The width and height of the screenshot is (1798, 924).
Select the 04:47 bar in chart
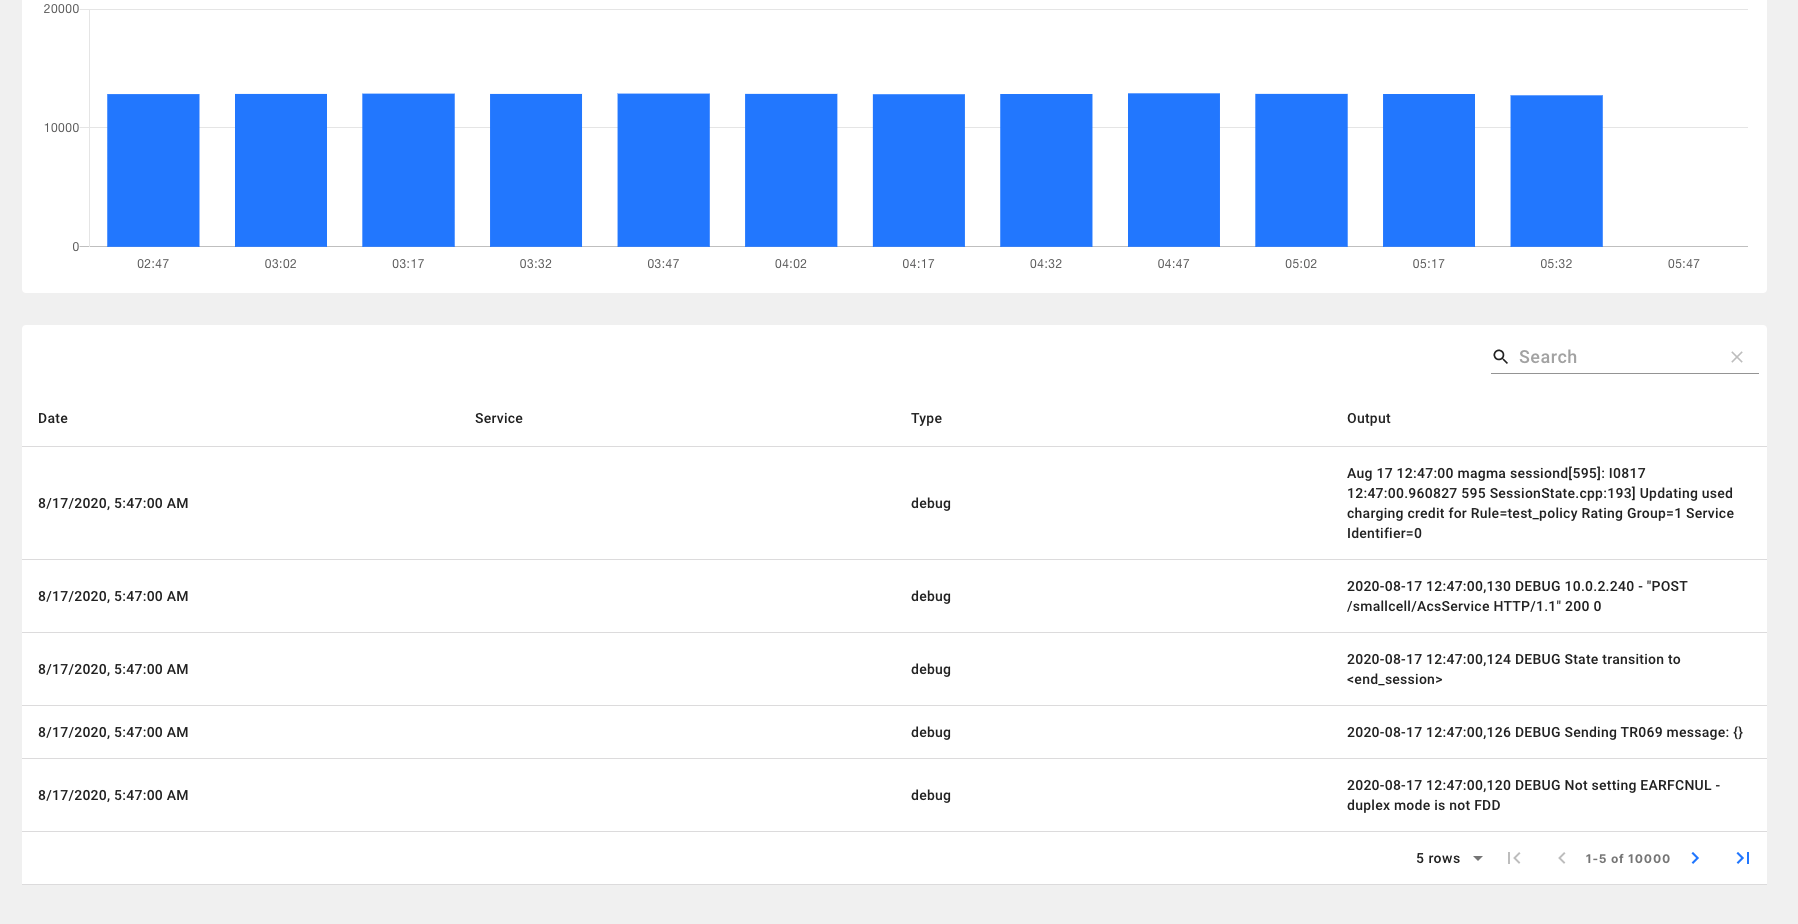(1174, 170)
